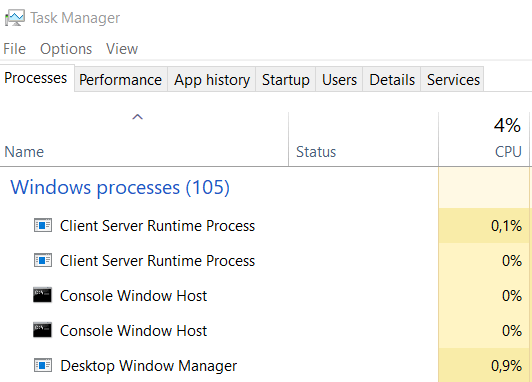Screen dimensions: 532x382
Task: Open the File menu
Action: coord(15,49)
